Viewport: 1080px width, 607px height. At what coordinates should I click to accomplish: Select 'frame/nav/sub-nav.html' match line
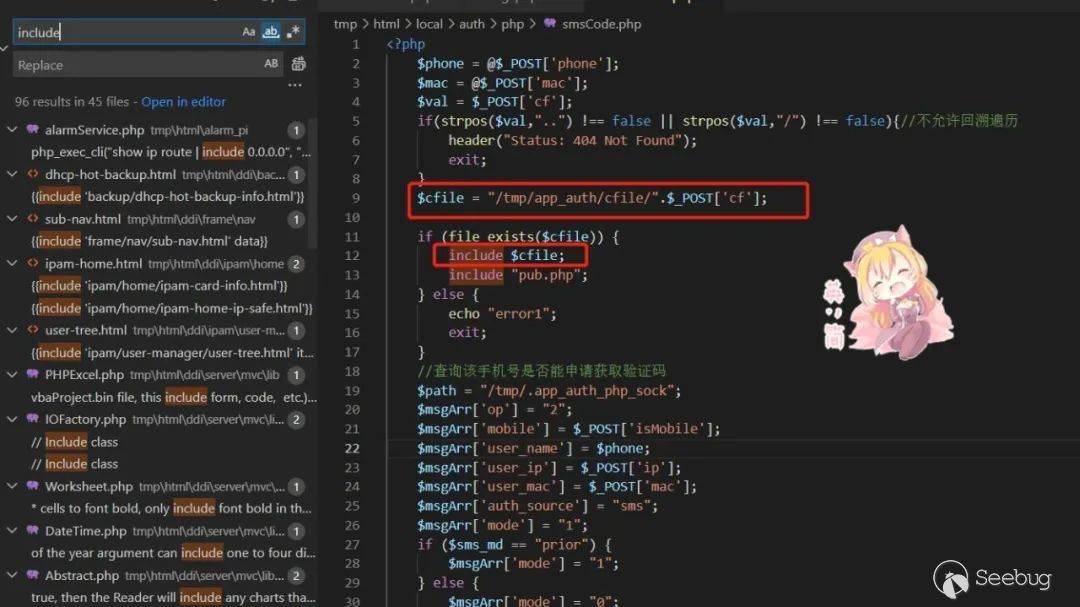point(149,241)
